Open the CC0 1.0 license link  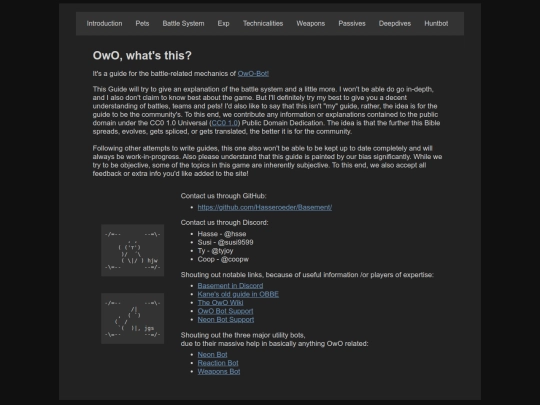coord(225,123)
